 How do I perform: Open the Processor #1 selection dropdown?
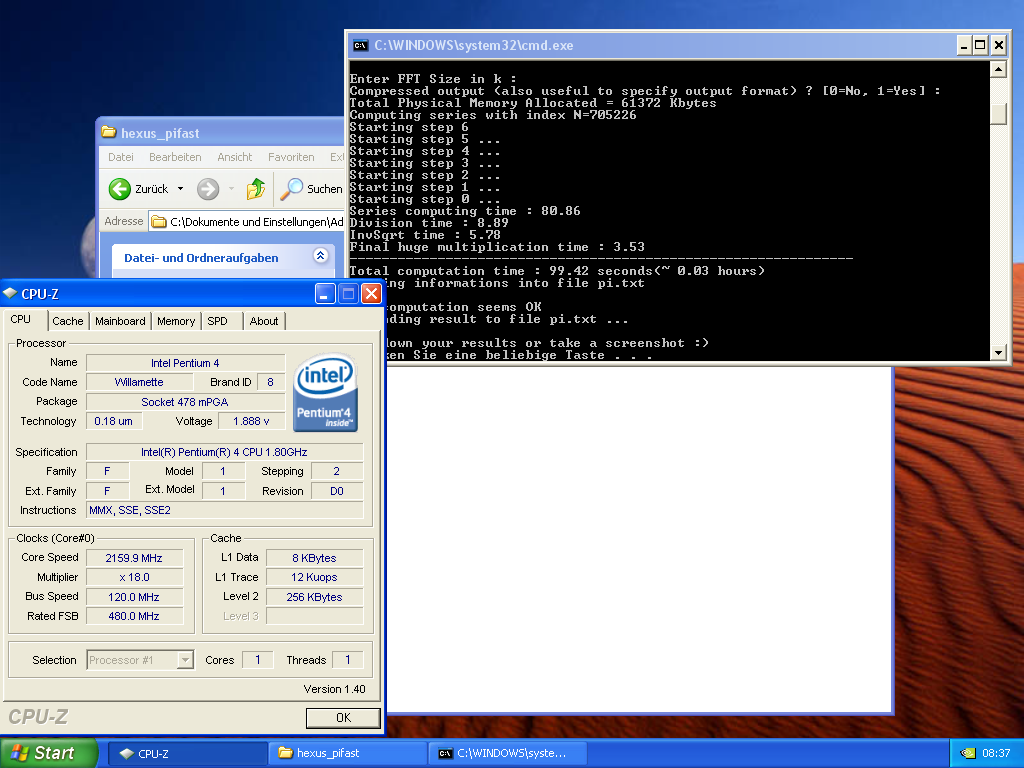coord(185,660)
